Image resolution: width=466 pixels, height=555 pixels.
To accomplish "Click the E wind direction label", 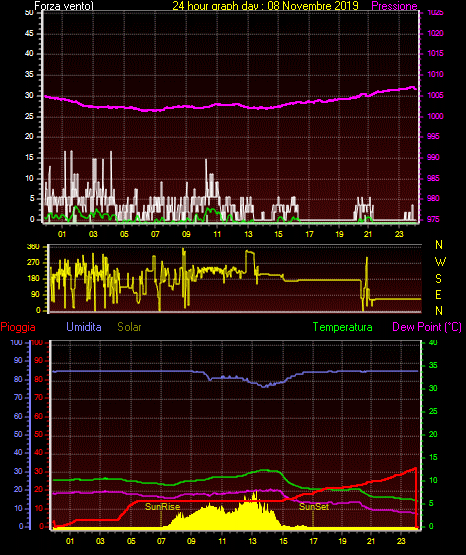I will (438, 295).
